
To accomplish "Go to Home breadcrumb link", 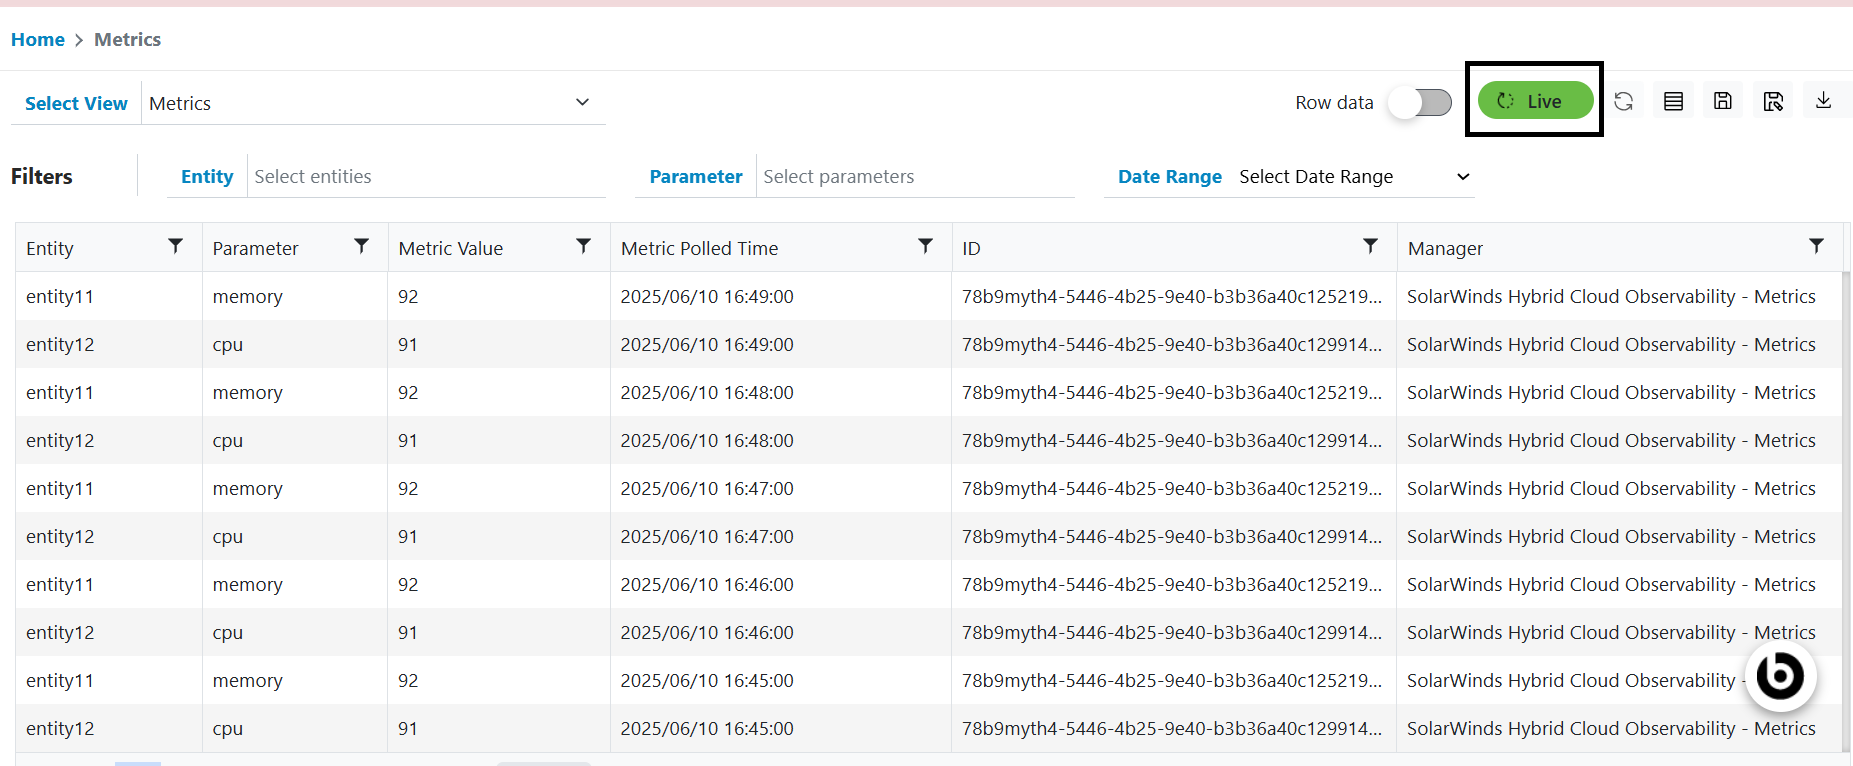I will [38, 40].
